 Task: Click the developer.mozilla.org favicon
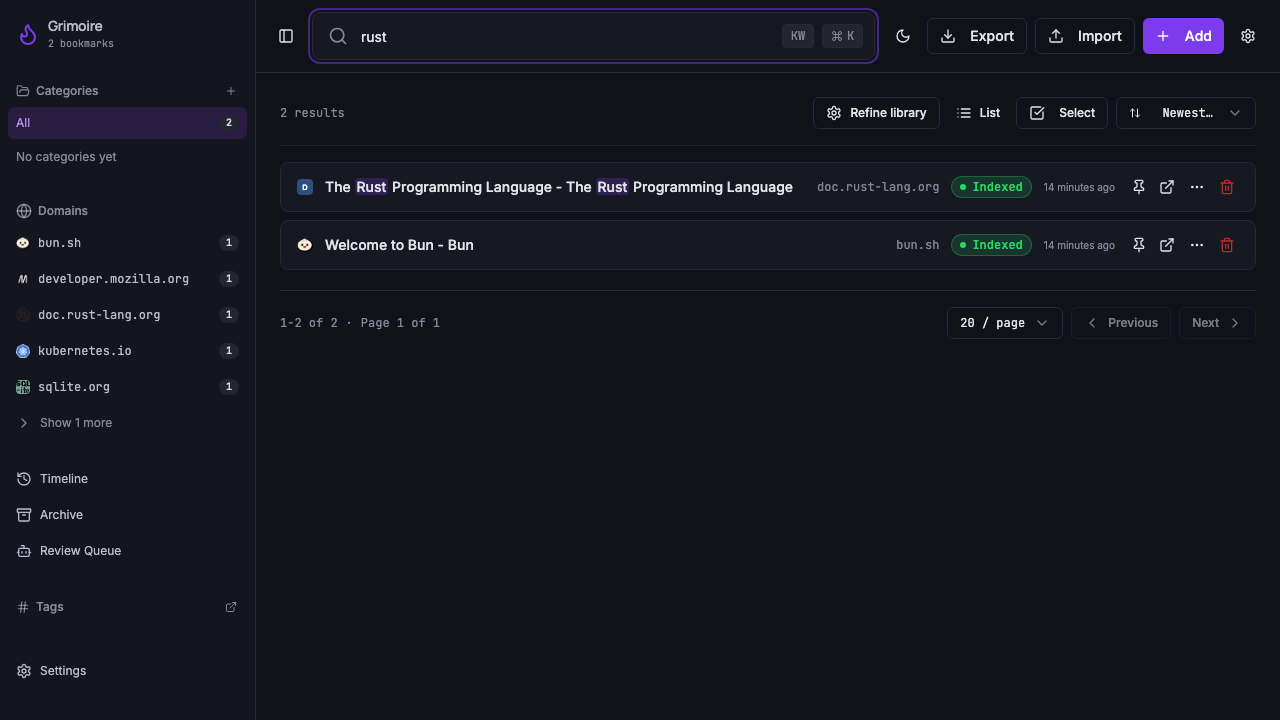click(23, 279)
